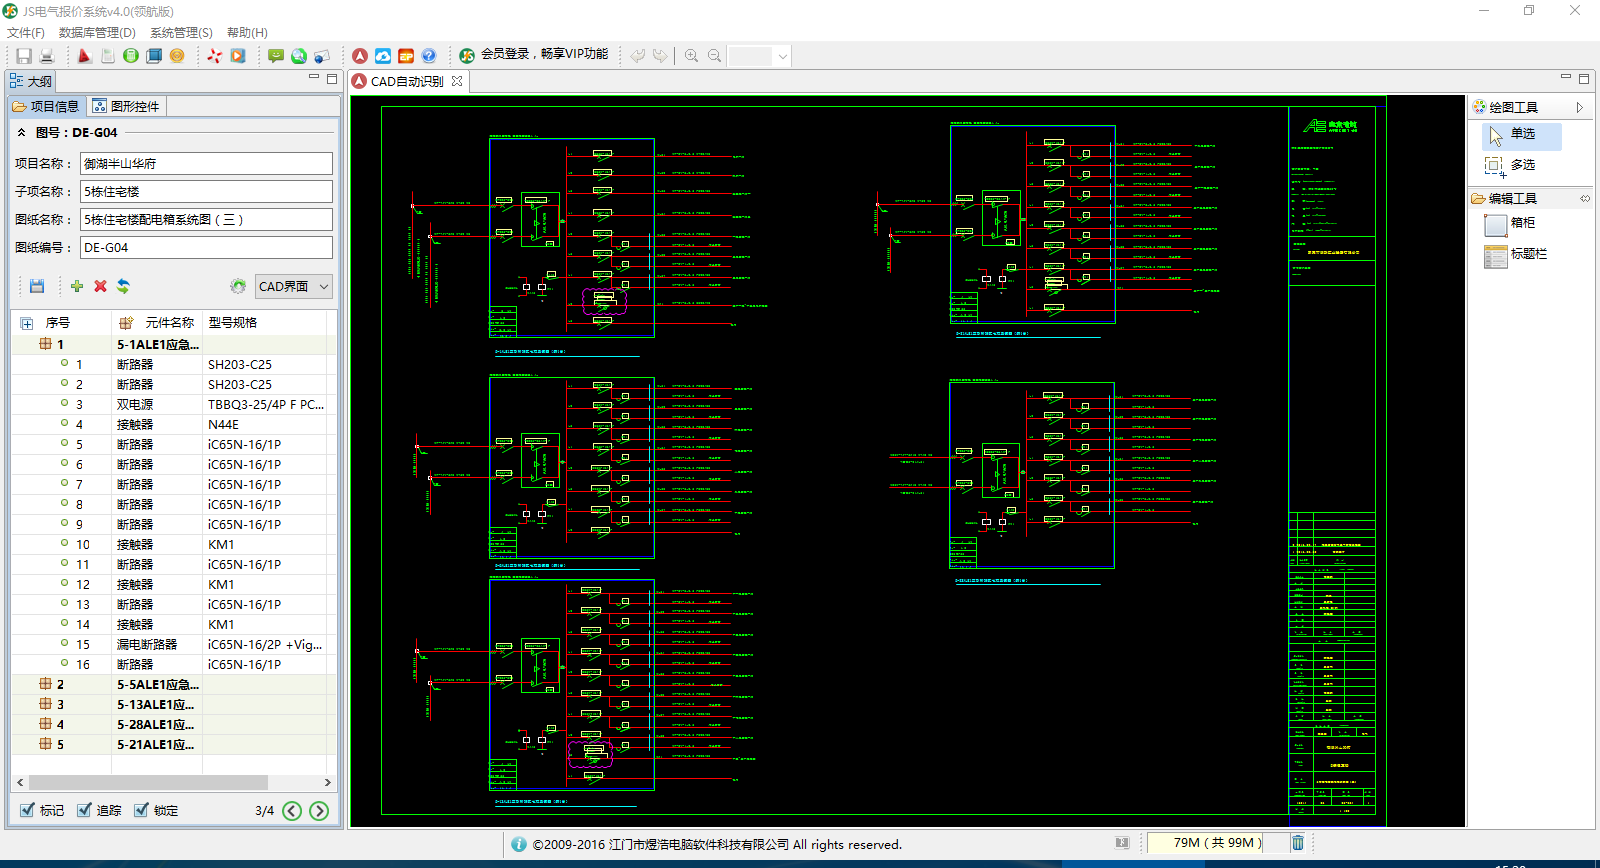Select the 单选 single-select tool
The image size is (1600, 868).
pyautogui.click(x=1520, y=134)
